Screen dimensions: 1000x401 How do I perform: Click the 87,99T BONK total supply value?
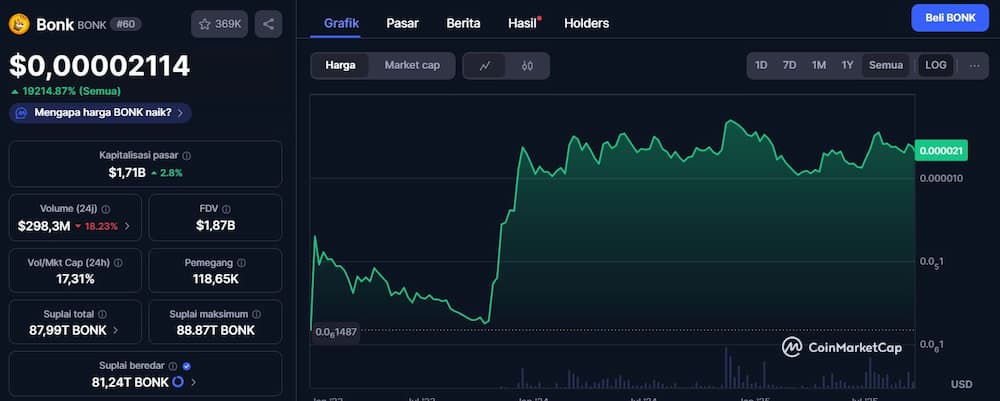(68, 330)
